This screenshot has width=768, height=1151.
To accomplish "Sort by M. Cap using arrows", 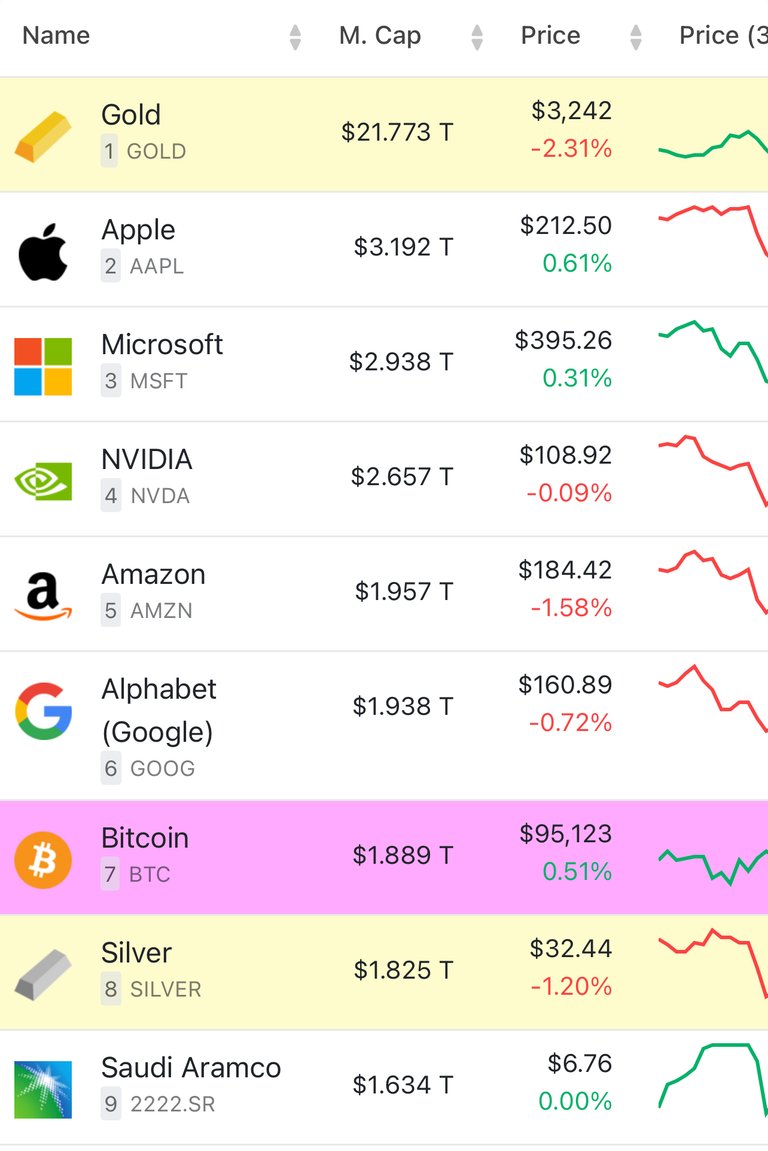I will pos(477,37).
